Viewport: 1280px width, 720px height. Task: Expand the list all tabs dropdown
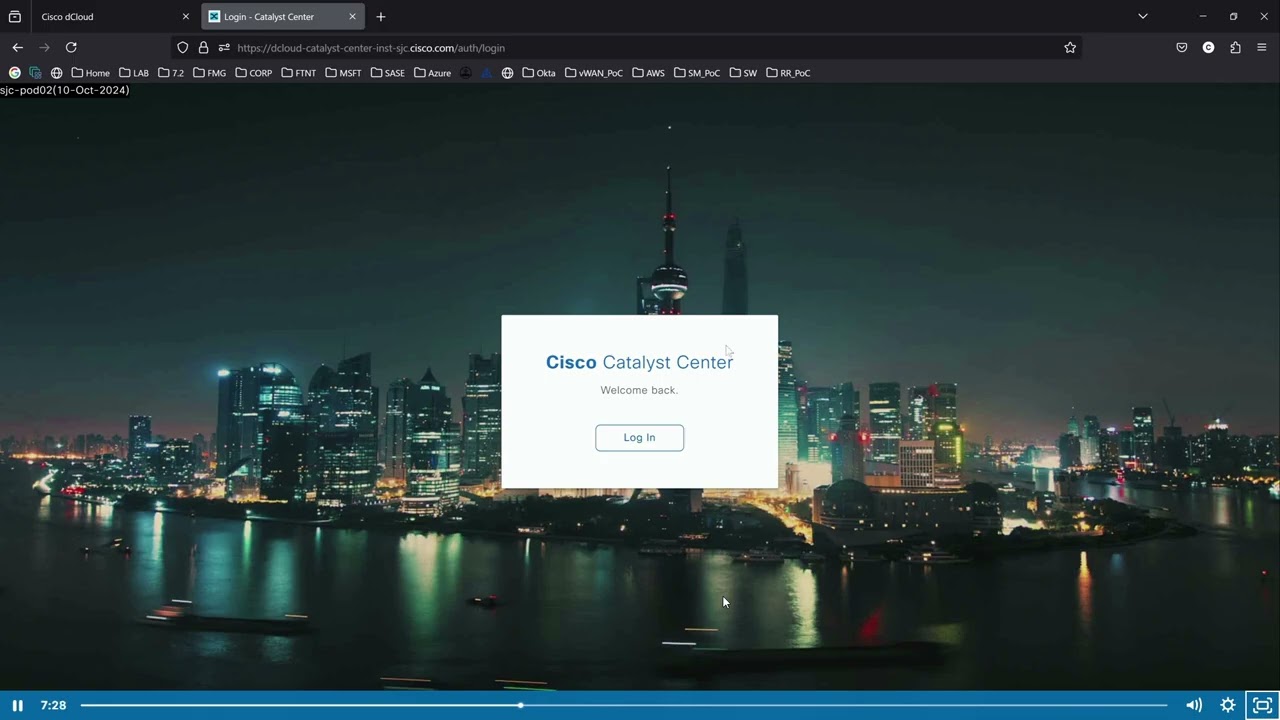click(x=1143, y=16)
